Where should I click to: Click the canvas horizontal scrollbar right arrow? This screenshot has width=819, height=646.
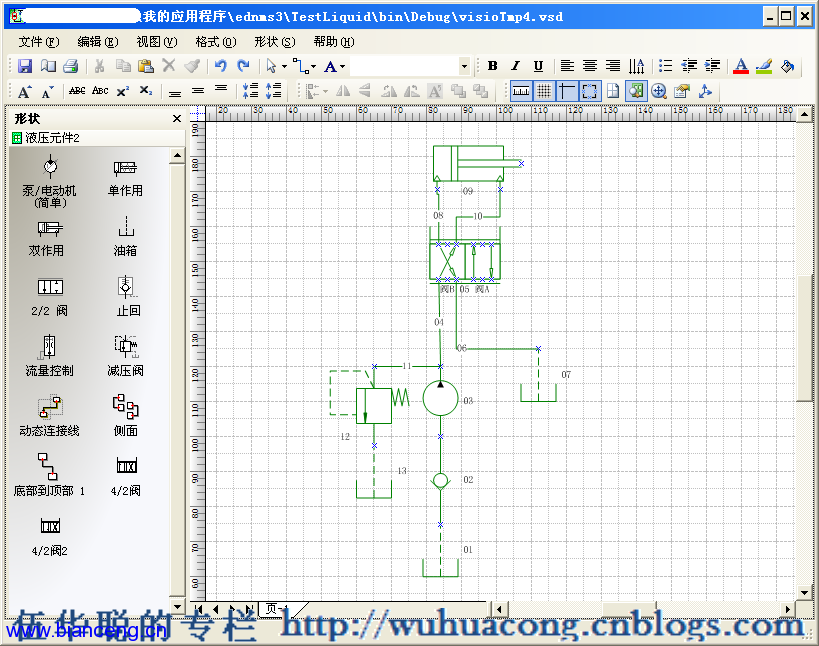(x=788, y=609)
